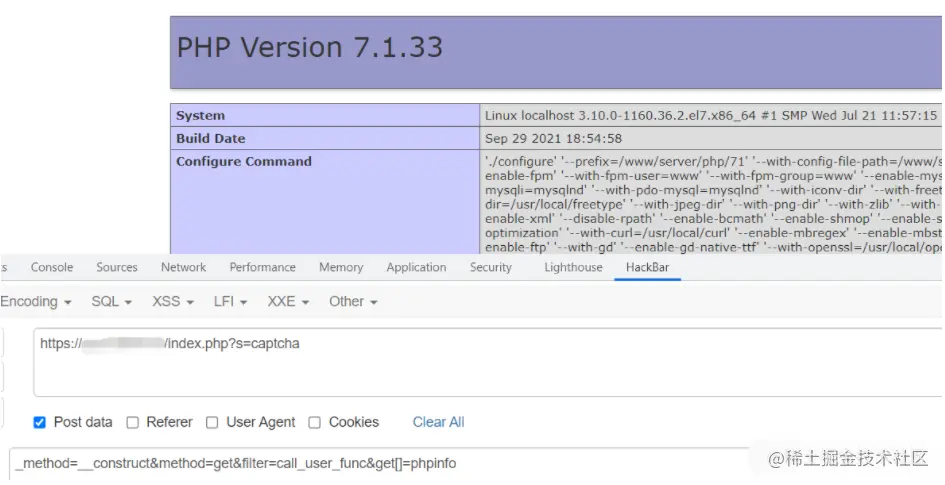Select the HackBar tab
The height and width of the screenshot is (485, 945).
point(647,268)
